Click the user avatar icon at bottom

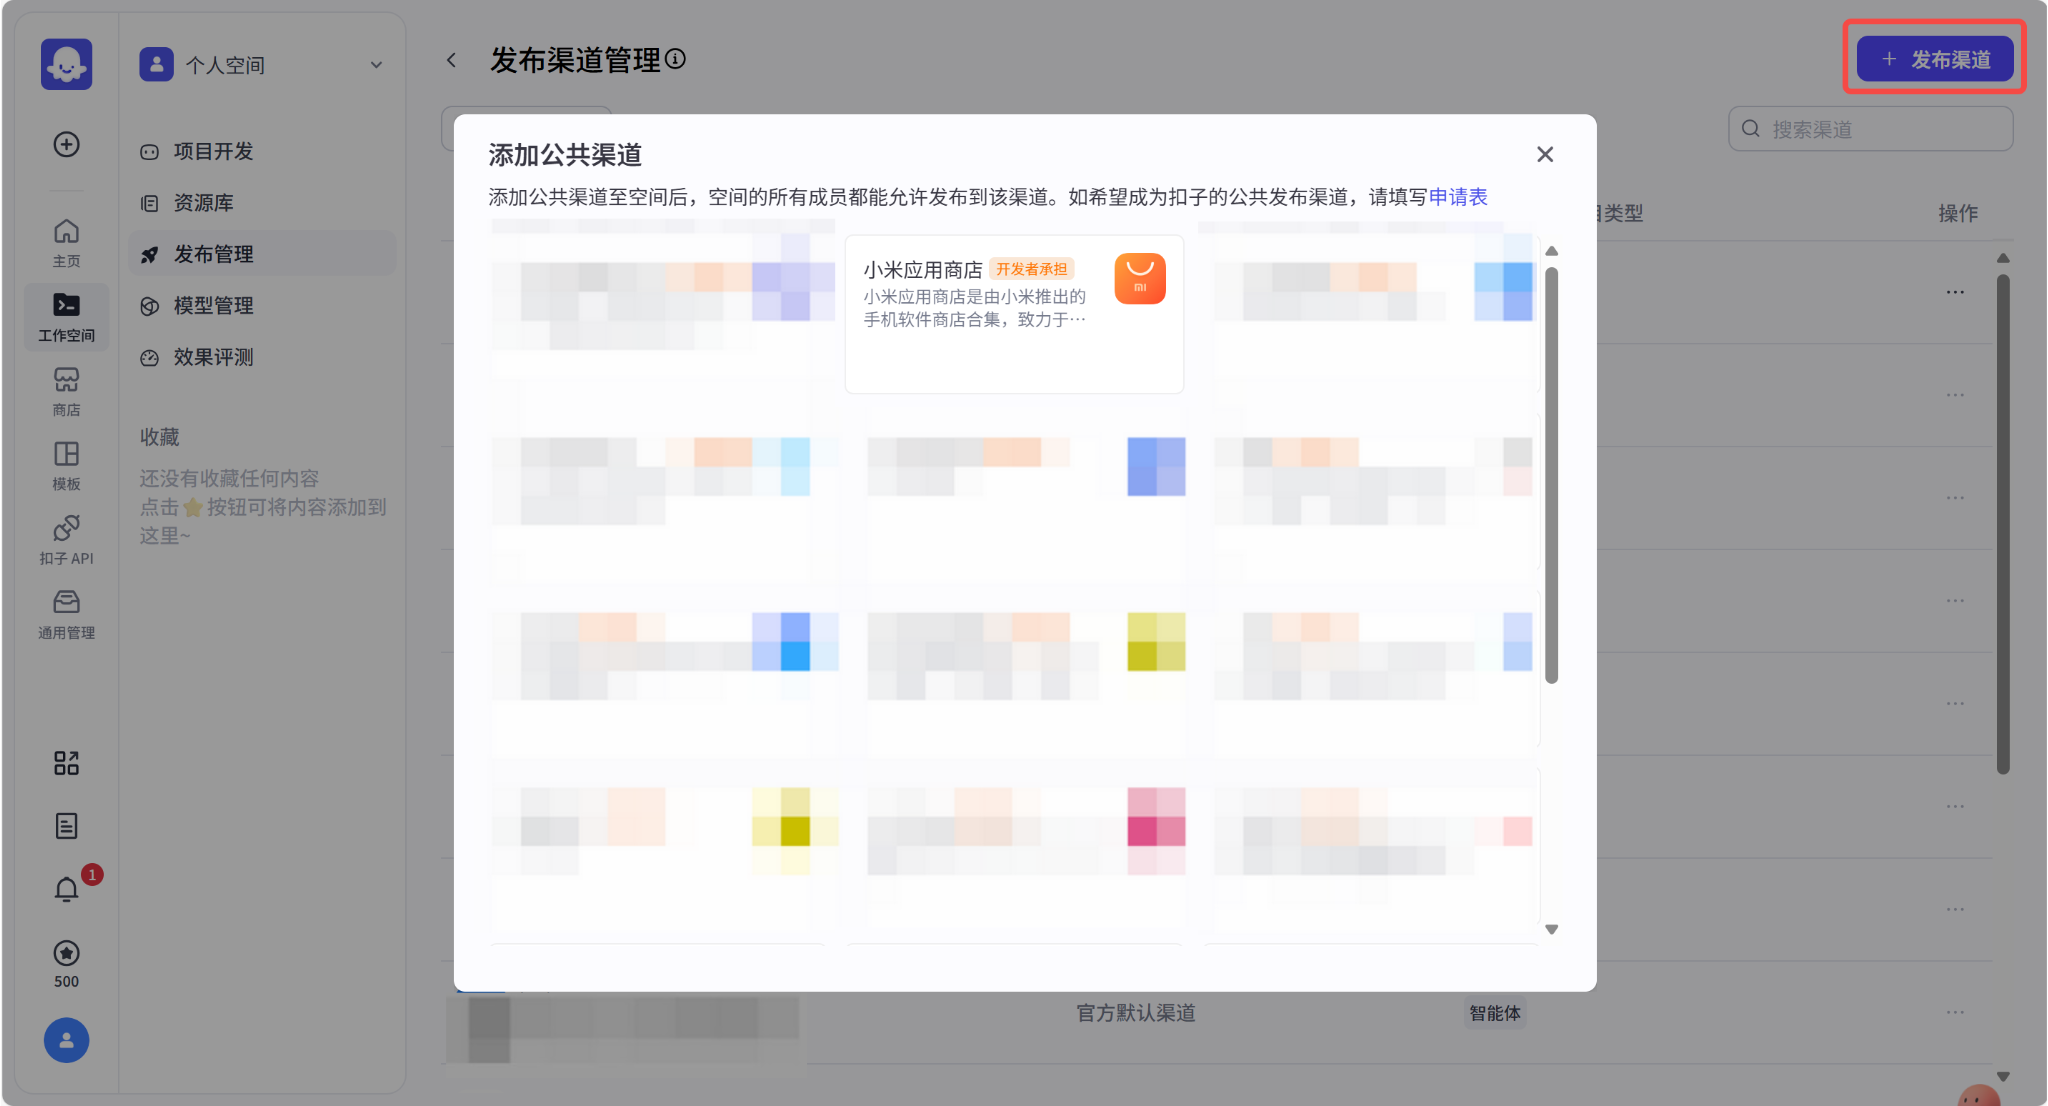click(66, 1040)
